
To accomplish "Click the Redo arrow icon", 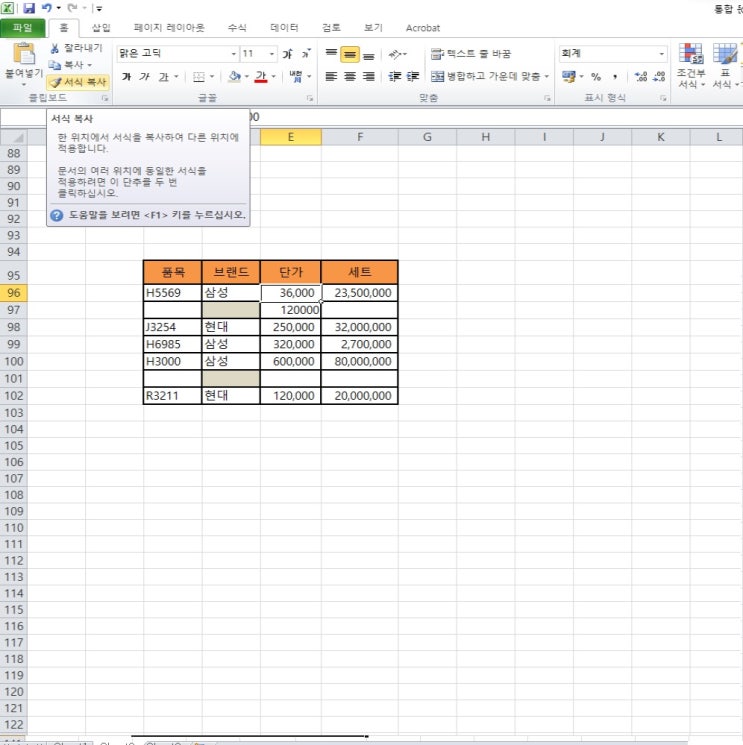I will click(x=72, y=8).
